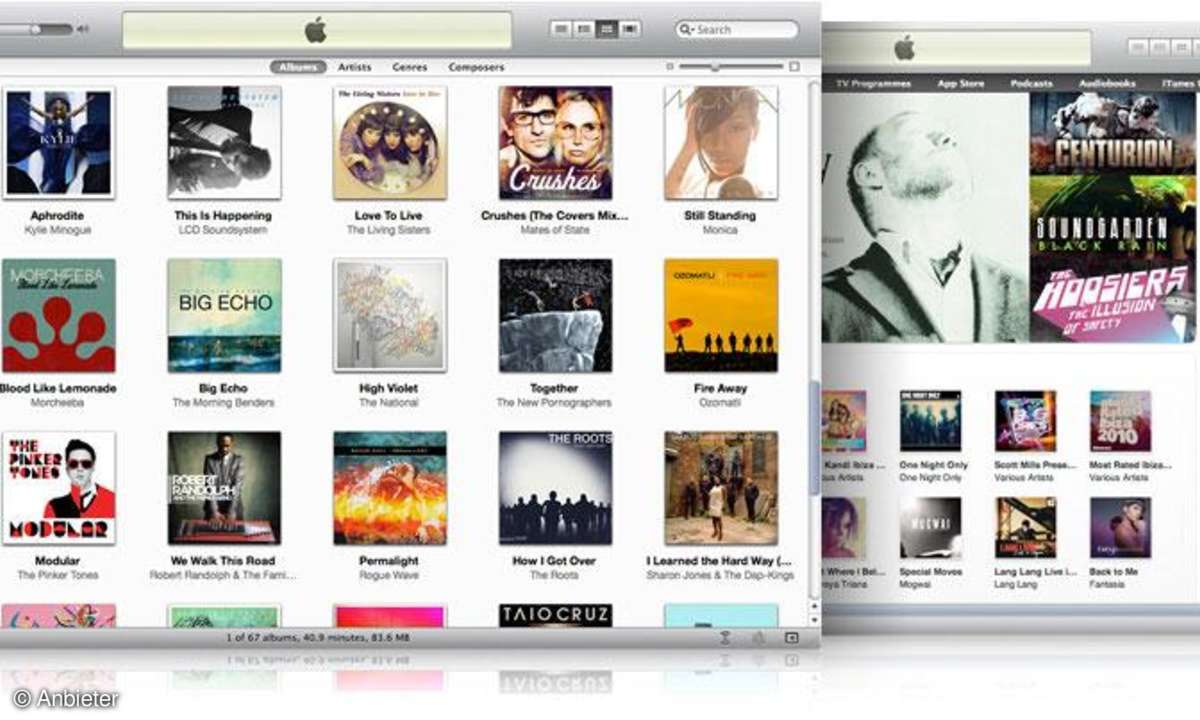Viewport: 1200px width, 720px height.
Task: Click the Taio Cruz album cover
Action: pyautogui.click(x=555, y=615)
